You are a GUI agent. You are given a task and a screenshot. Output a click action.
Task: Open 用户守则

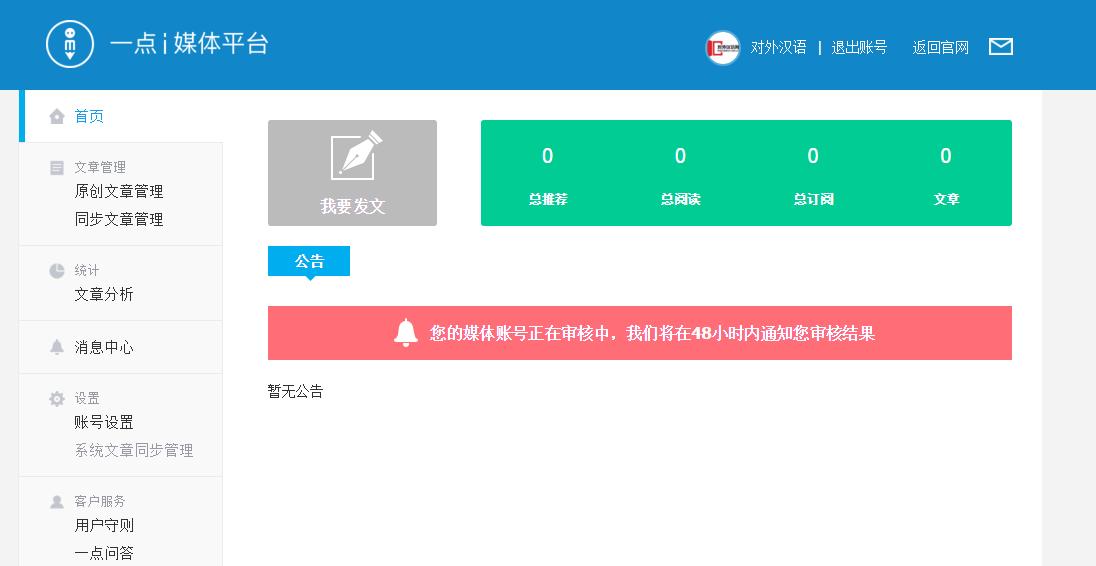coord(103,525)
